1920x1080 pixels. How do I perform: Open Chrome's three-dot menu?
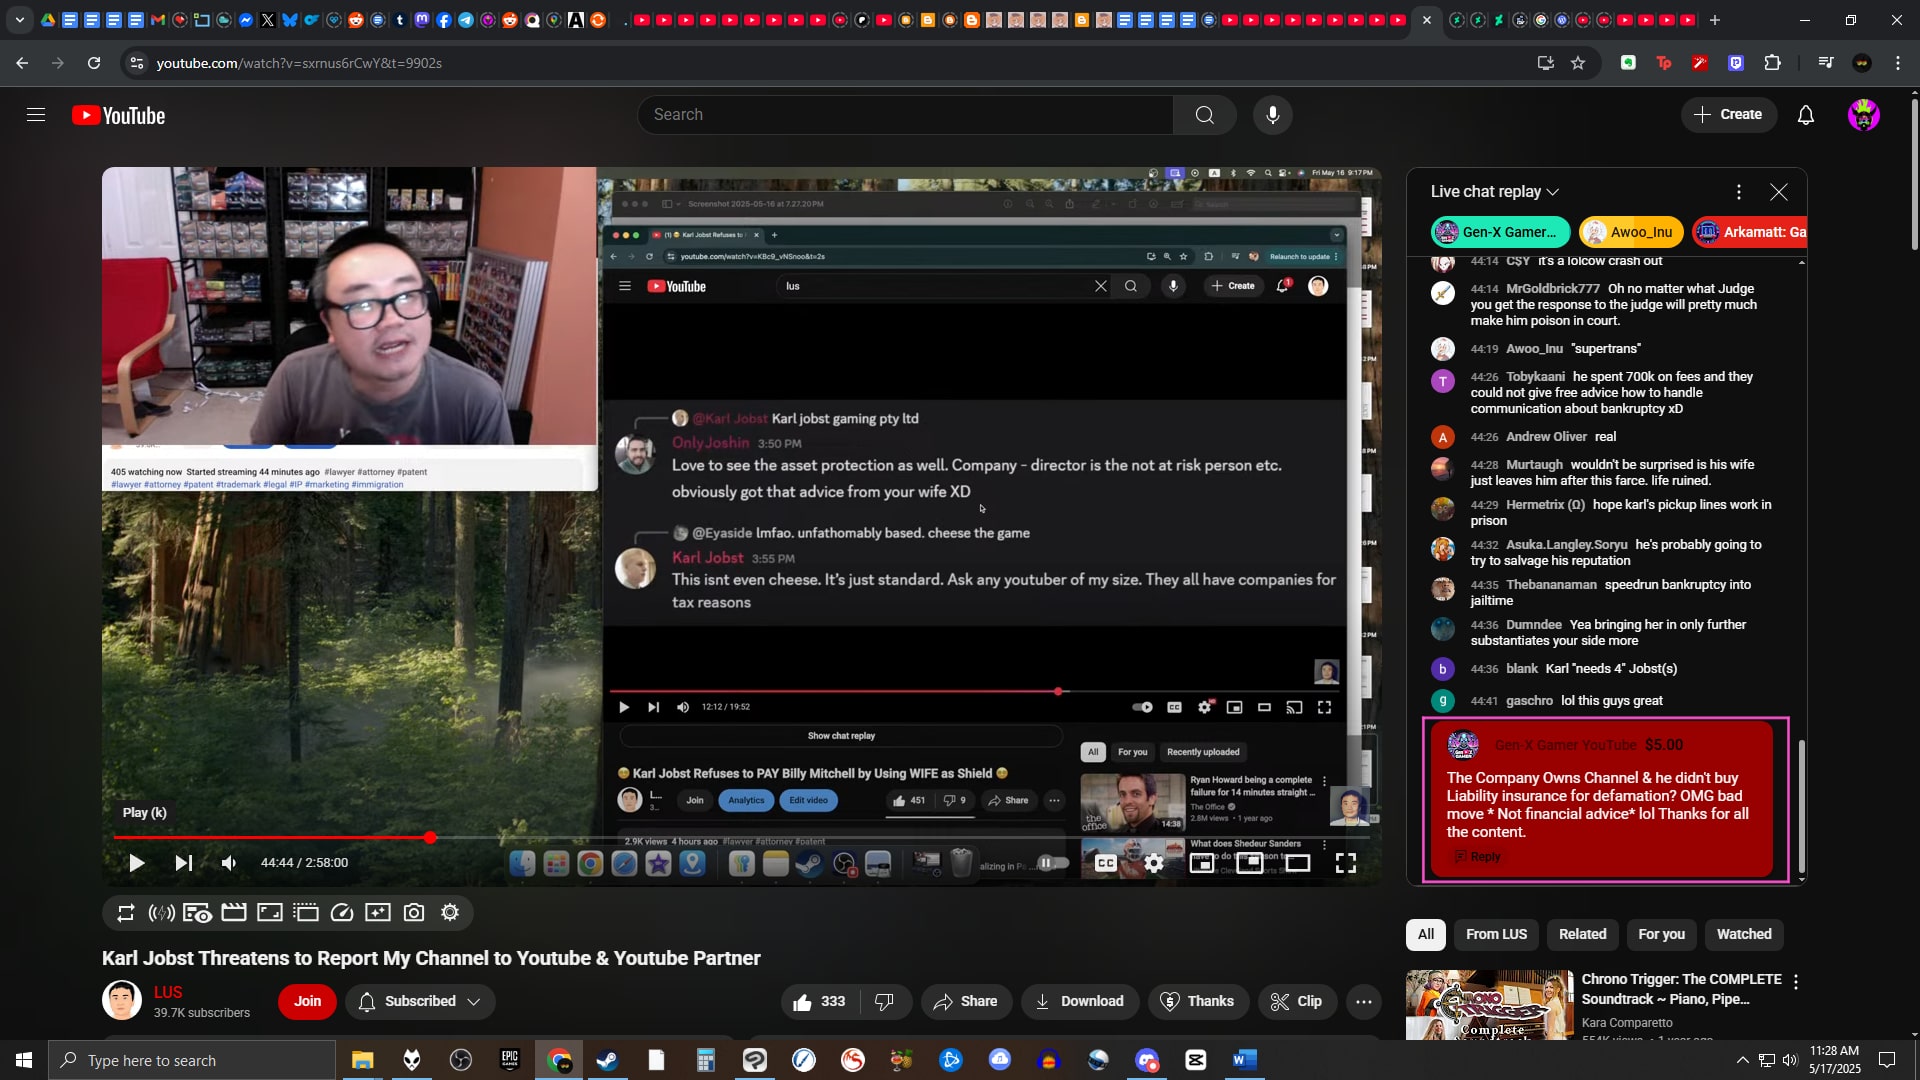click(1898, 63)
